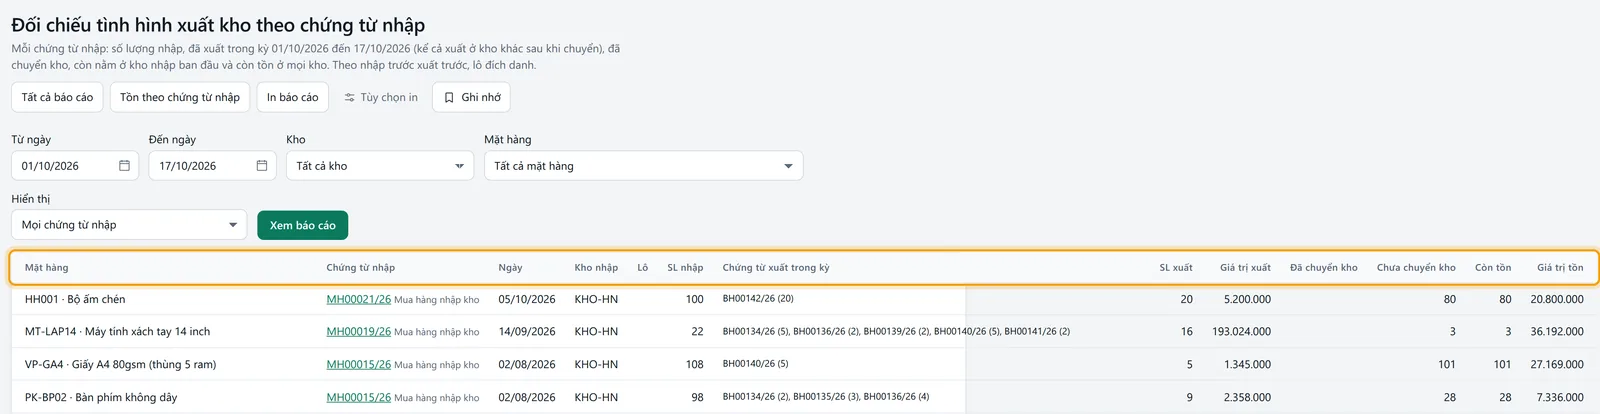Screen dimensions: 1600x414
Task: Click the Chứng từ xuất trong kỳ header
Action: point(776,268)
